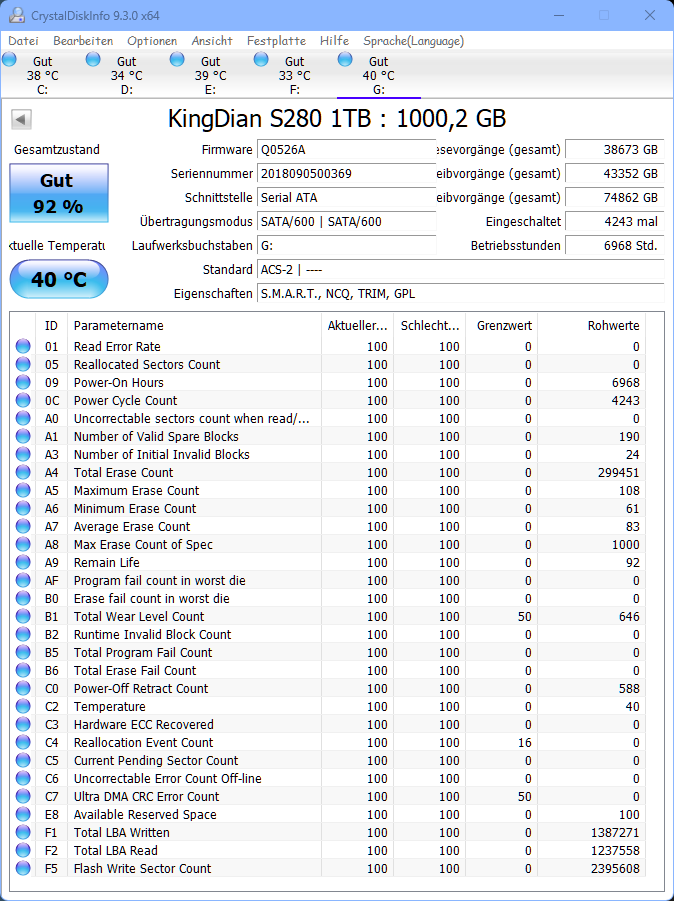Click status orb for Average Erase Count
Image resolution: width=674 pixels, height=901 pixels.
pyautogui.click(x=23, y=526)
